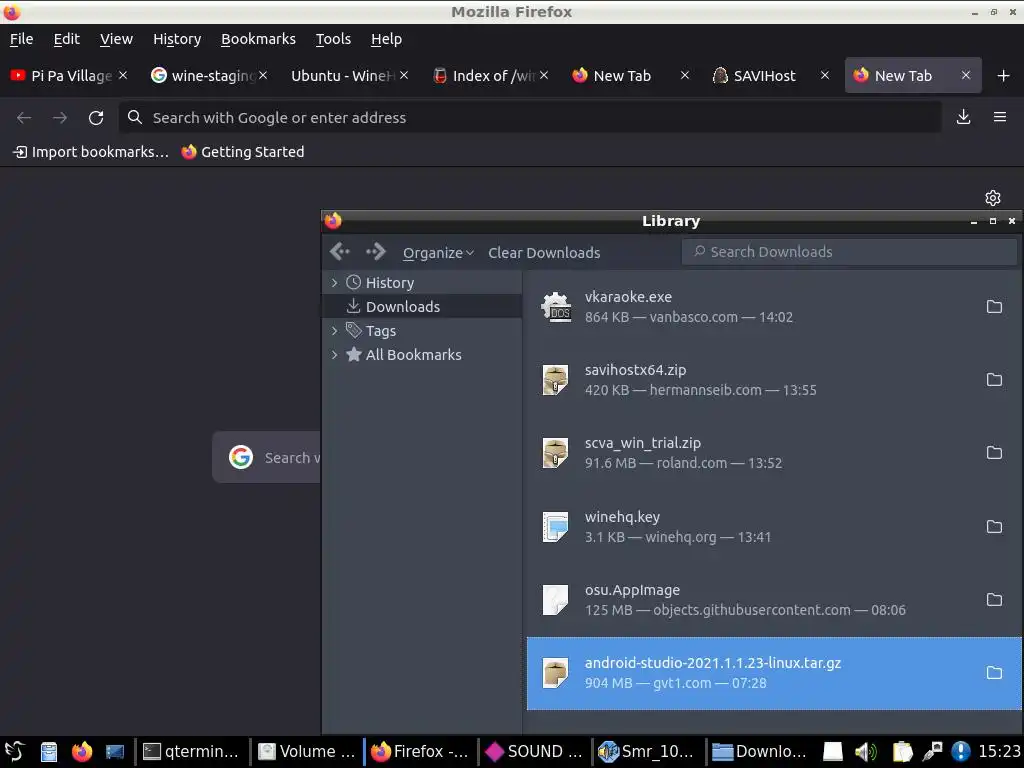Open the New Tab personalize gear
Viewport: 1024px width, 768px height.
(993, 198)
